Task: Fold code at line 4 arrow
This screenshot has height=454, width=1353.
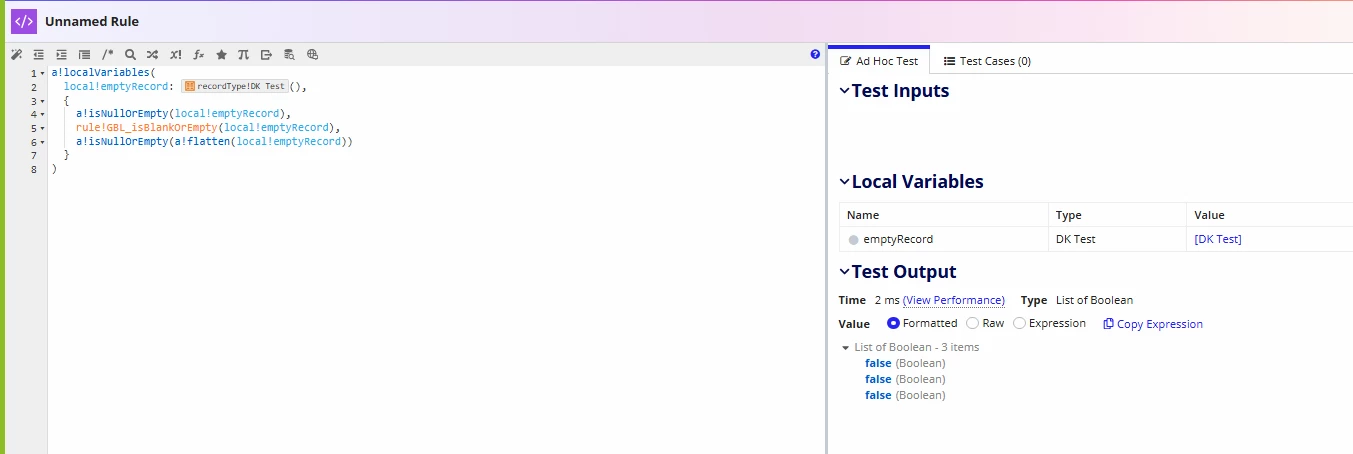Action: point(42,114)
